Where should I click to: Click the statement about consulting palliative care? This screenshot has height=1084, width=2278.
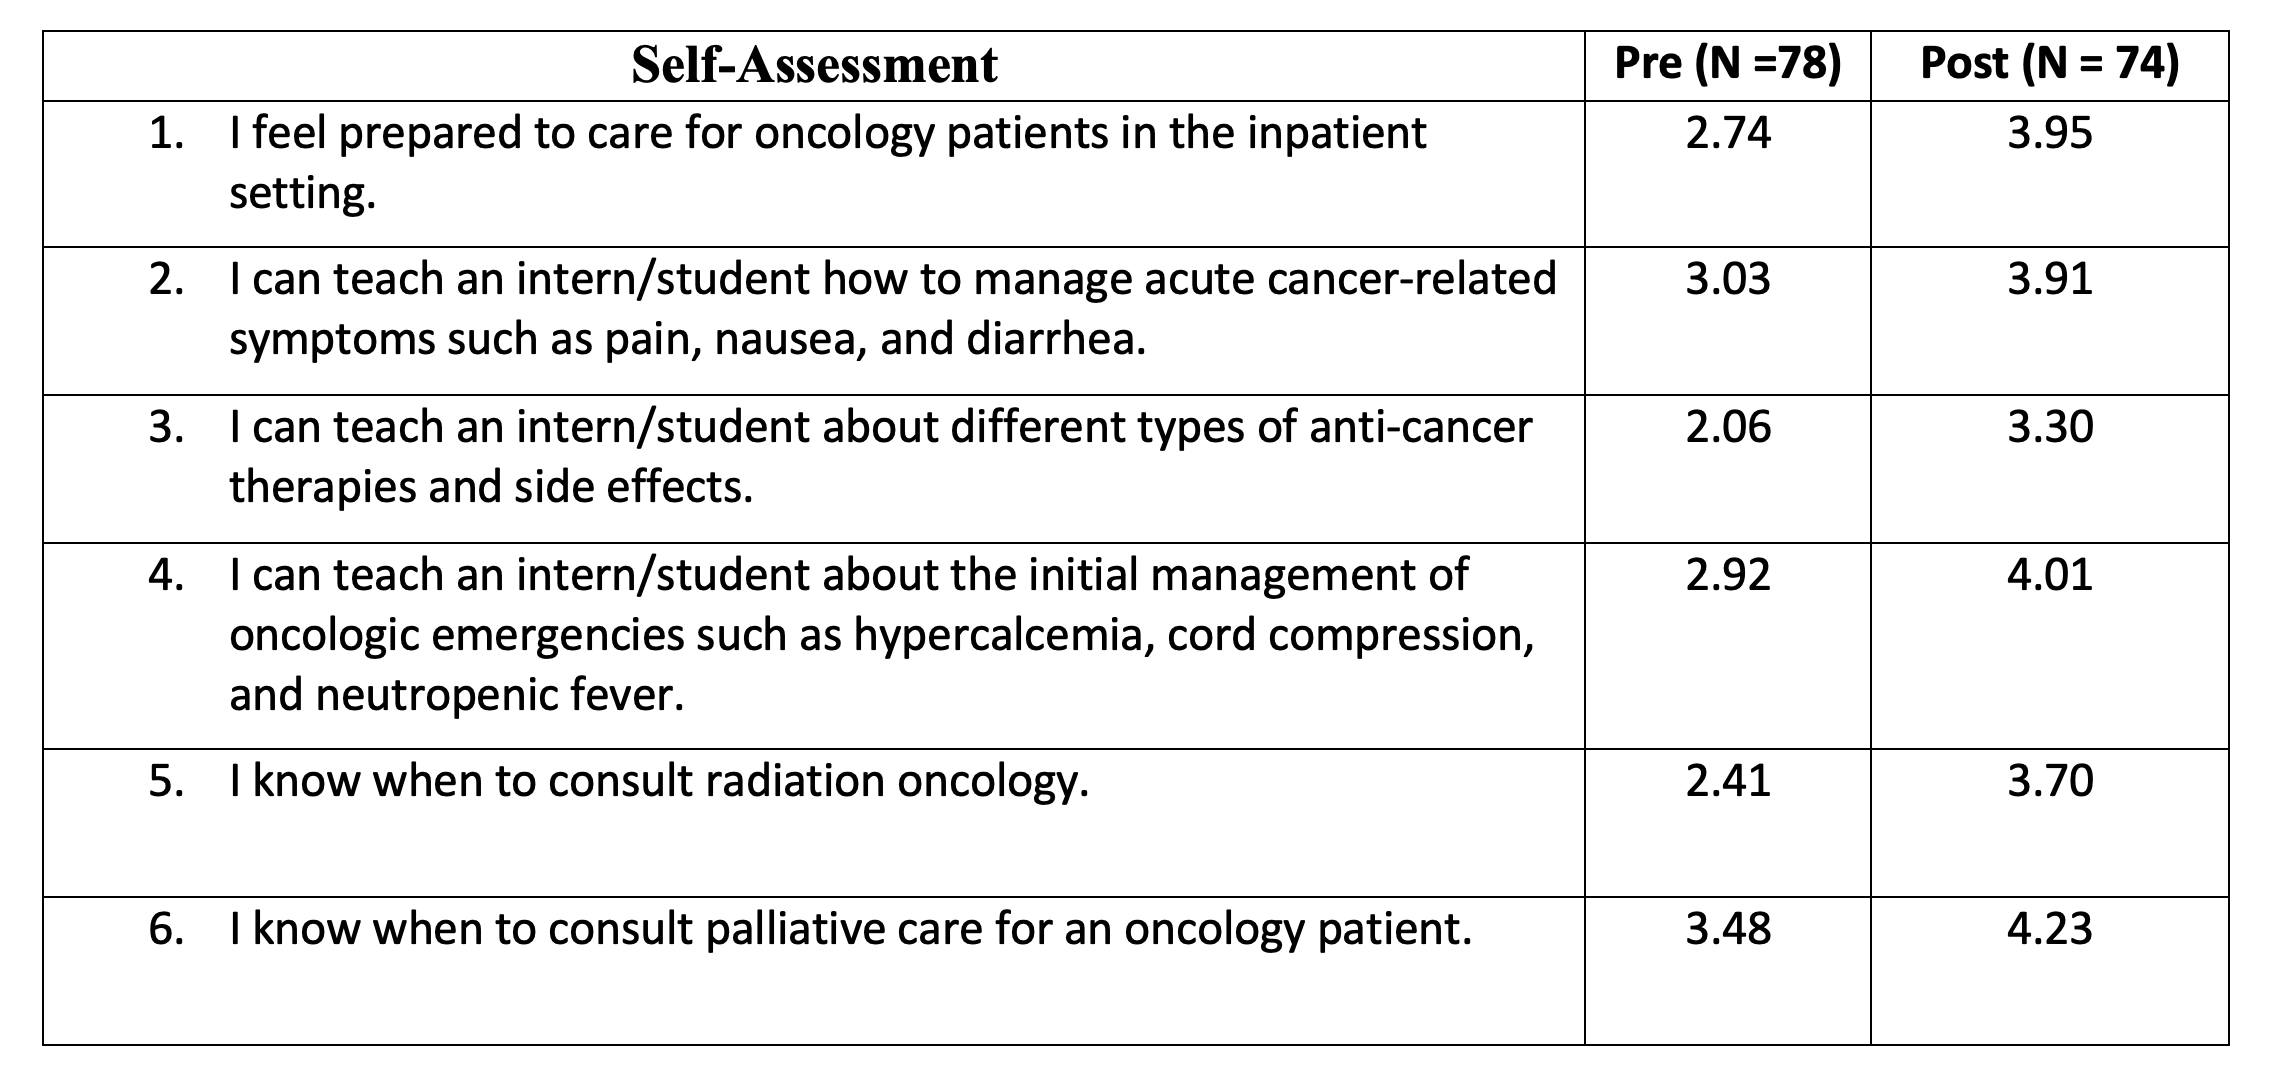(850, 929)
